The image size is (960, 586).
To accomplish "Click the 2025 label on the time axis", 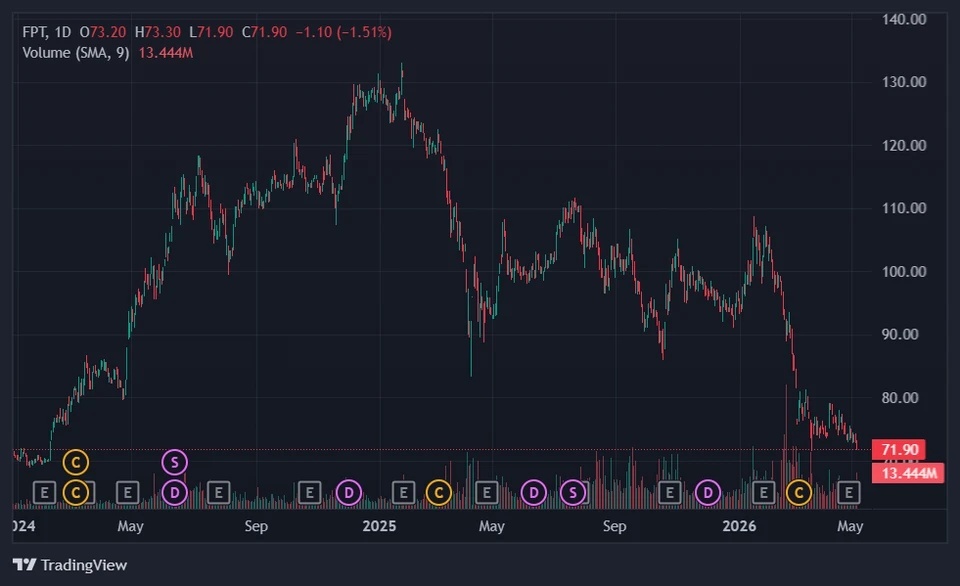I will tap(379, 526).
